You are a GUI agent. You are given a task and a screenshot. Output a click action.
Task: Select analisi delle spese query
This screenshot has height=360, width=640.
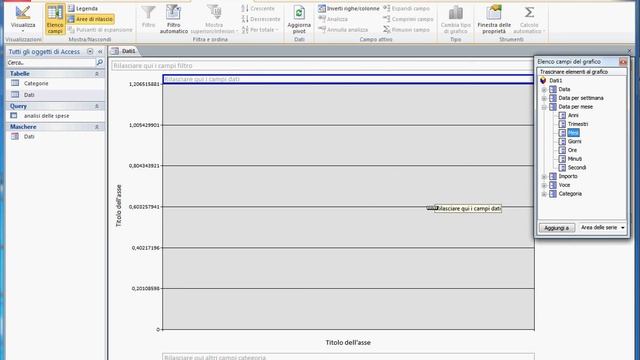click(46, 116)
